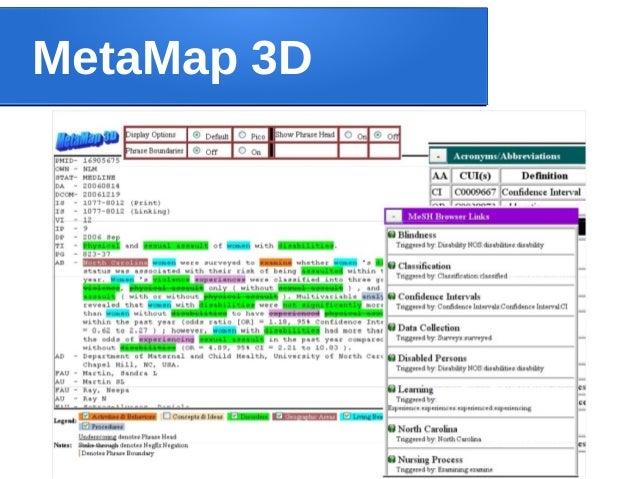Click the MeSH Browser Links panel title
This screenshot has height=479, width=638.
[448, 217]
